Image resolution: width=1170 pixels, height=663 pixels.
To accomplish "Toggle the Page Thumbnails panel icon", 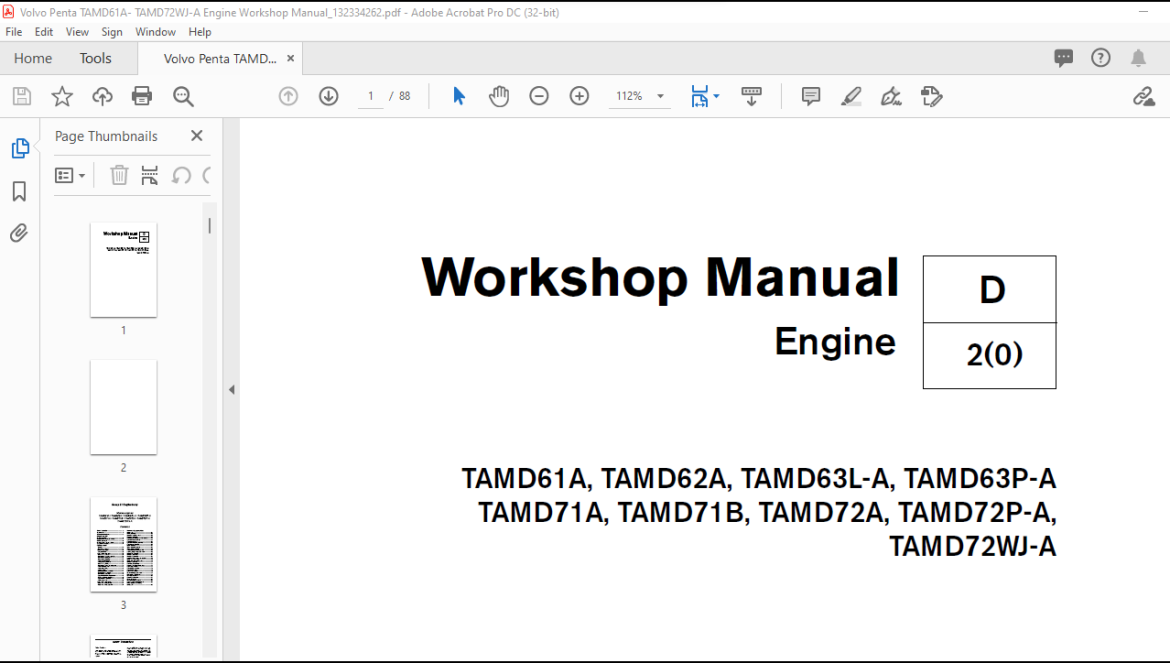I will coord(20,148).
